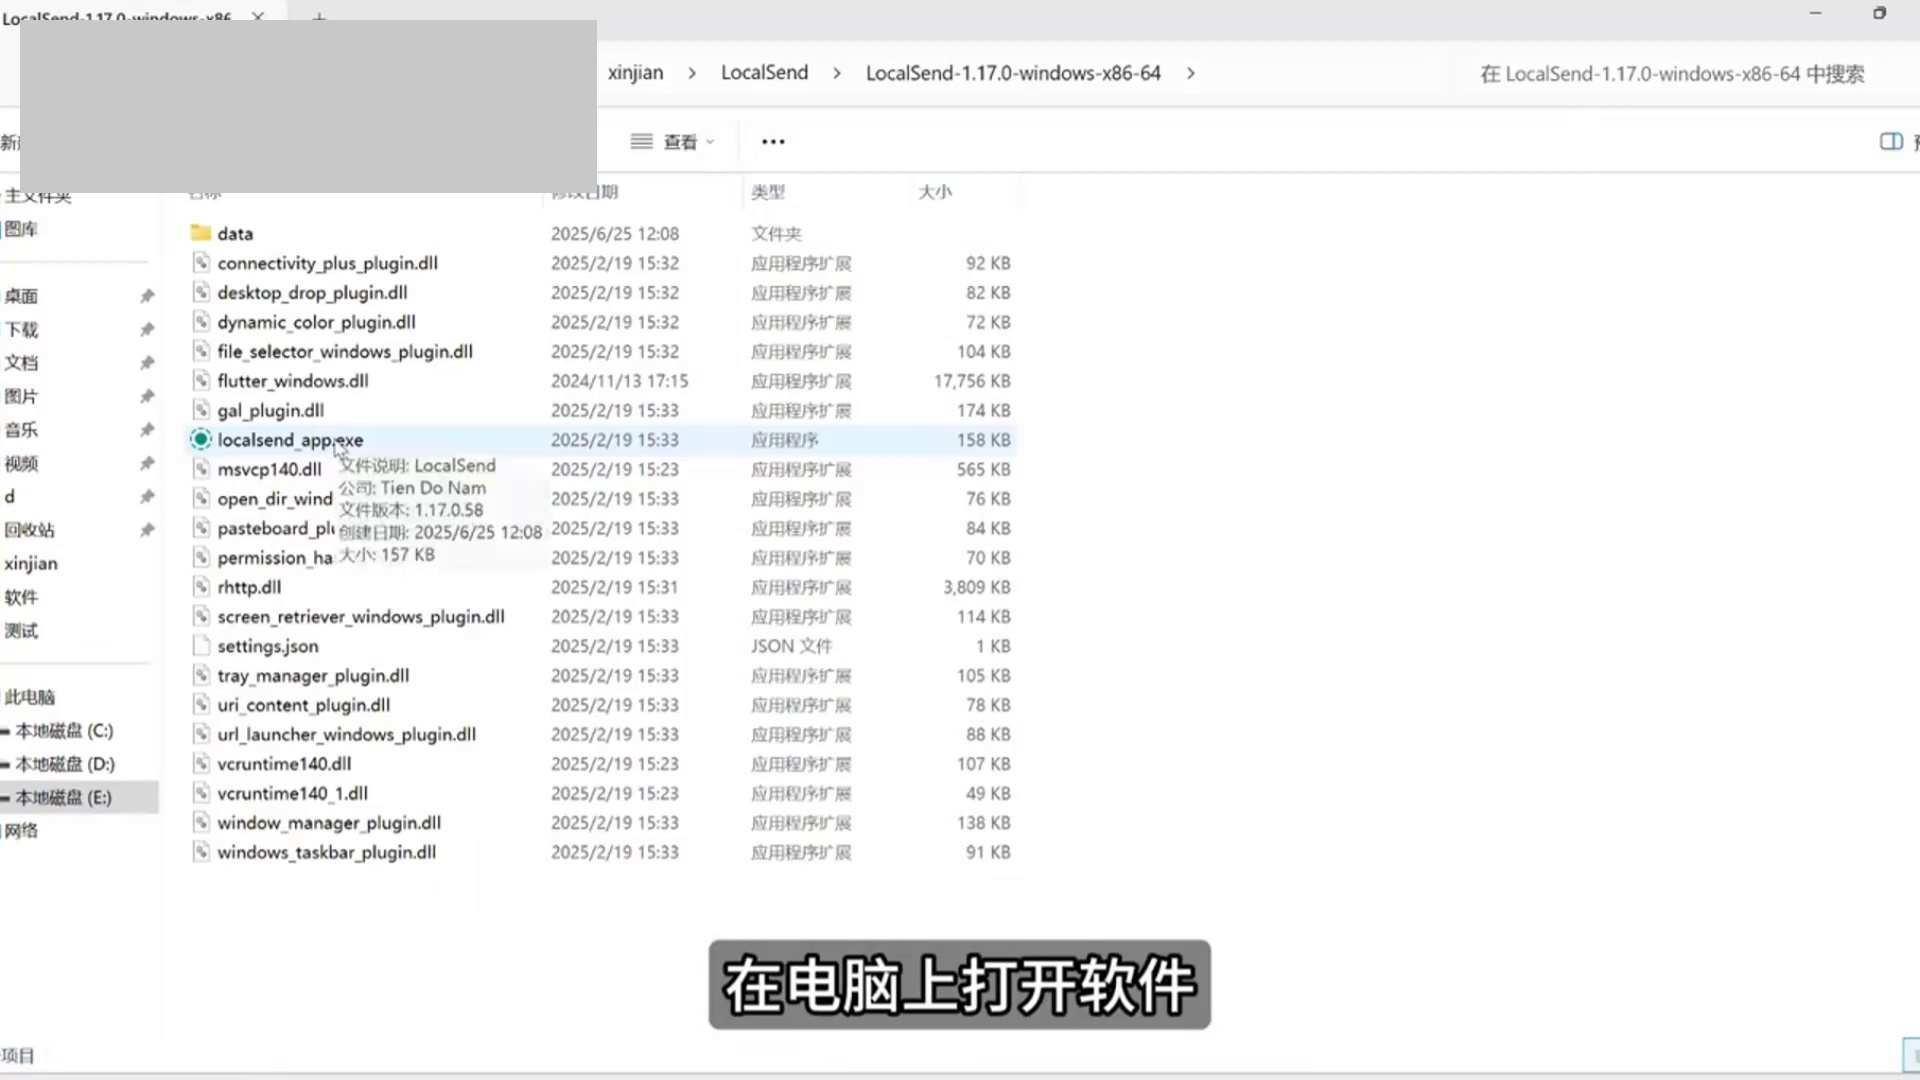
Task: Select 此电脑 in the sidebar
Action: click(x=29, y=697)
